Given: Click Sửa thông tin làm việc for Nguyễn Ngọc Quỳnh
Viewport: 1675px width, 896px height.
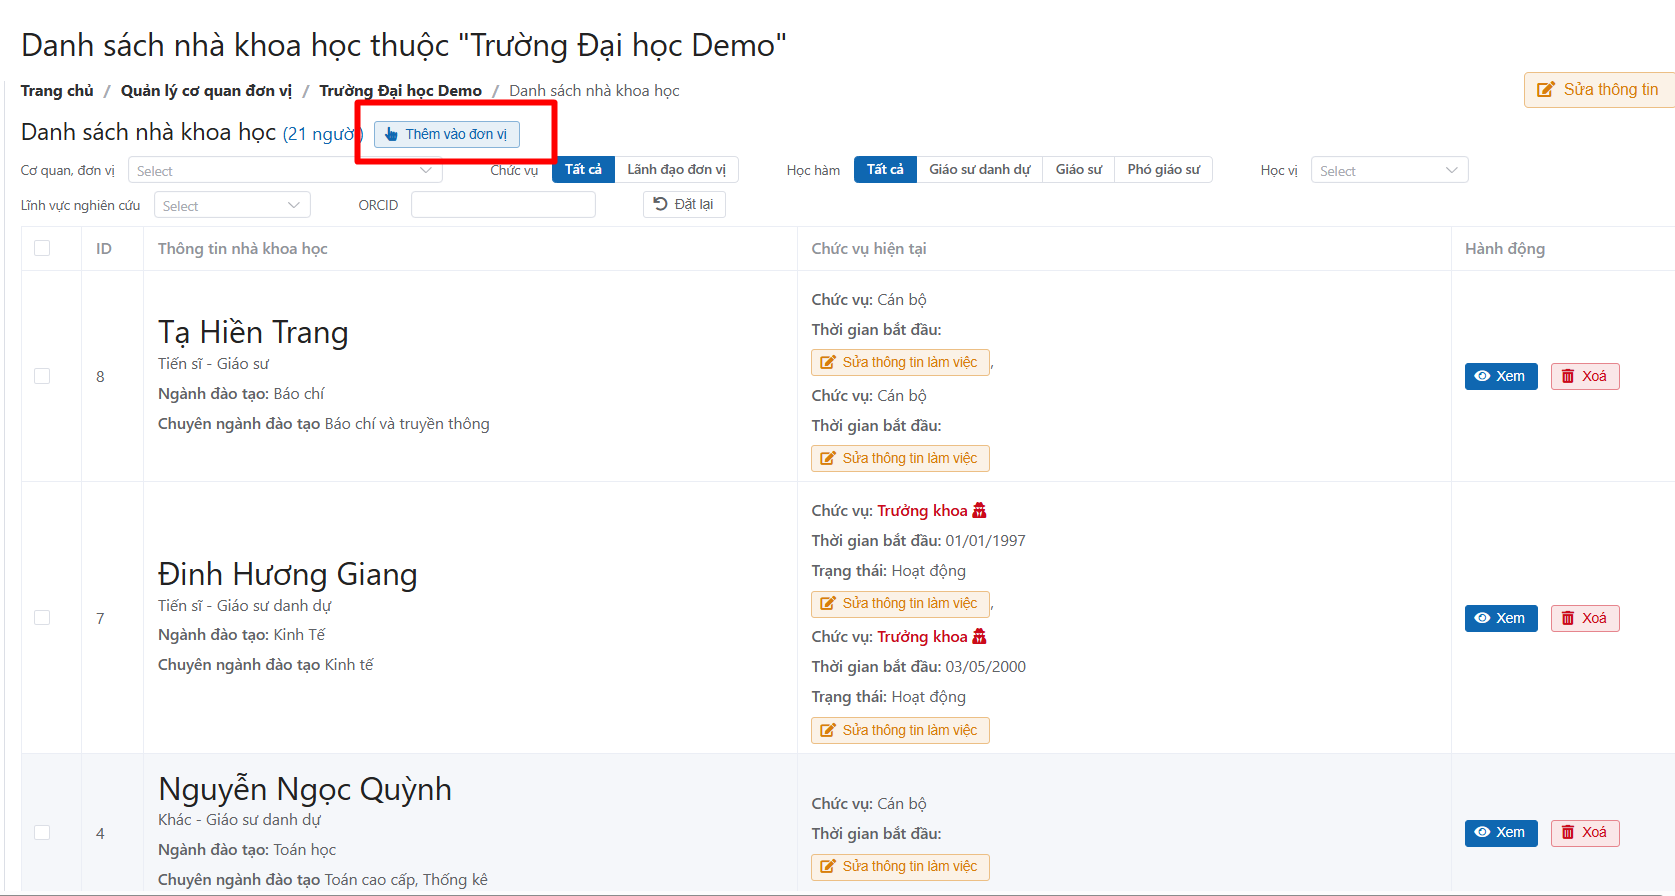Looking at the screenshot, I should [899, 867].
